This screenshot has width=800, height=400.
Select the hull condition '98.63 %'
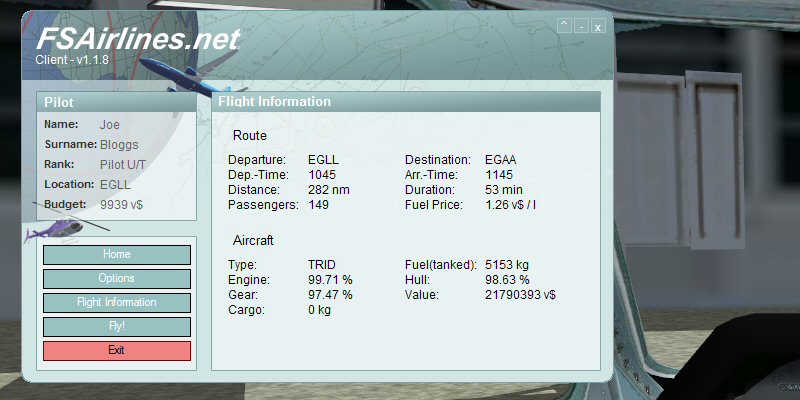click(x=507, y=280)
